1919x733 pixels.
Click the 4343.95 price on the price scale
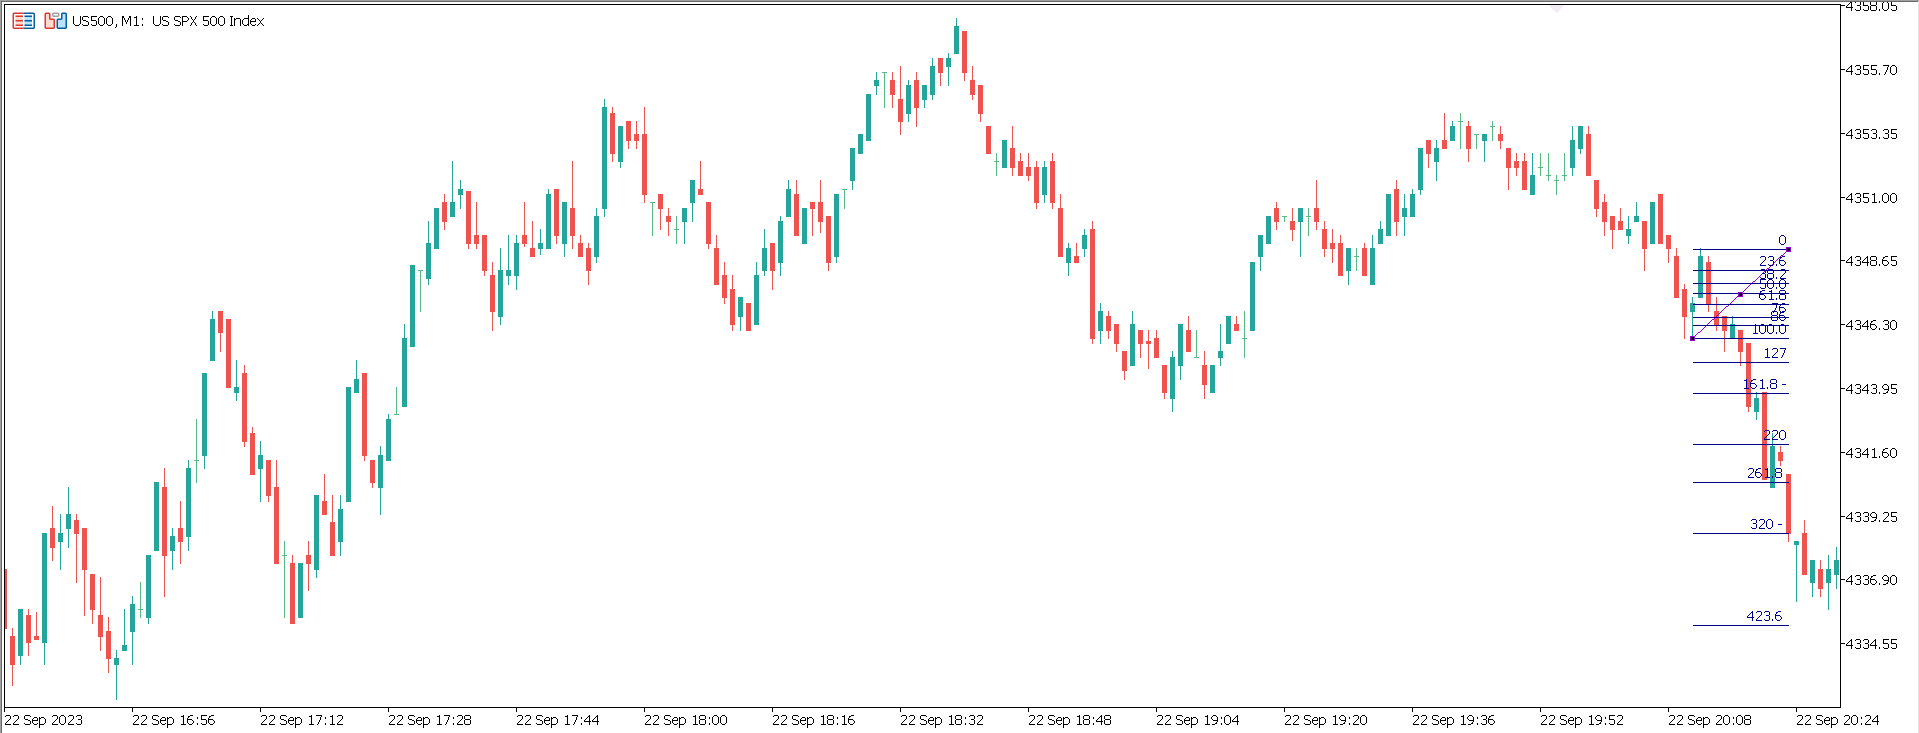point(1871,389)
